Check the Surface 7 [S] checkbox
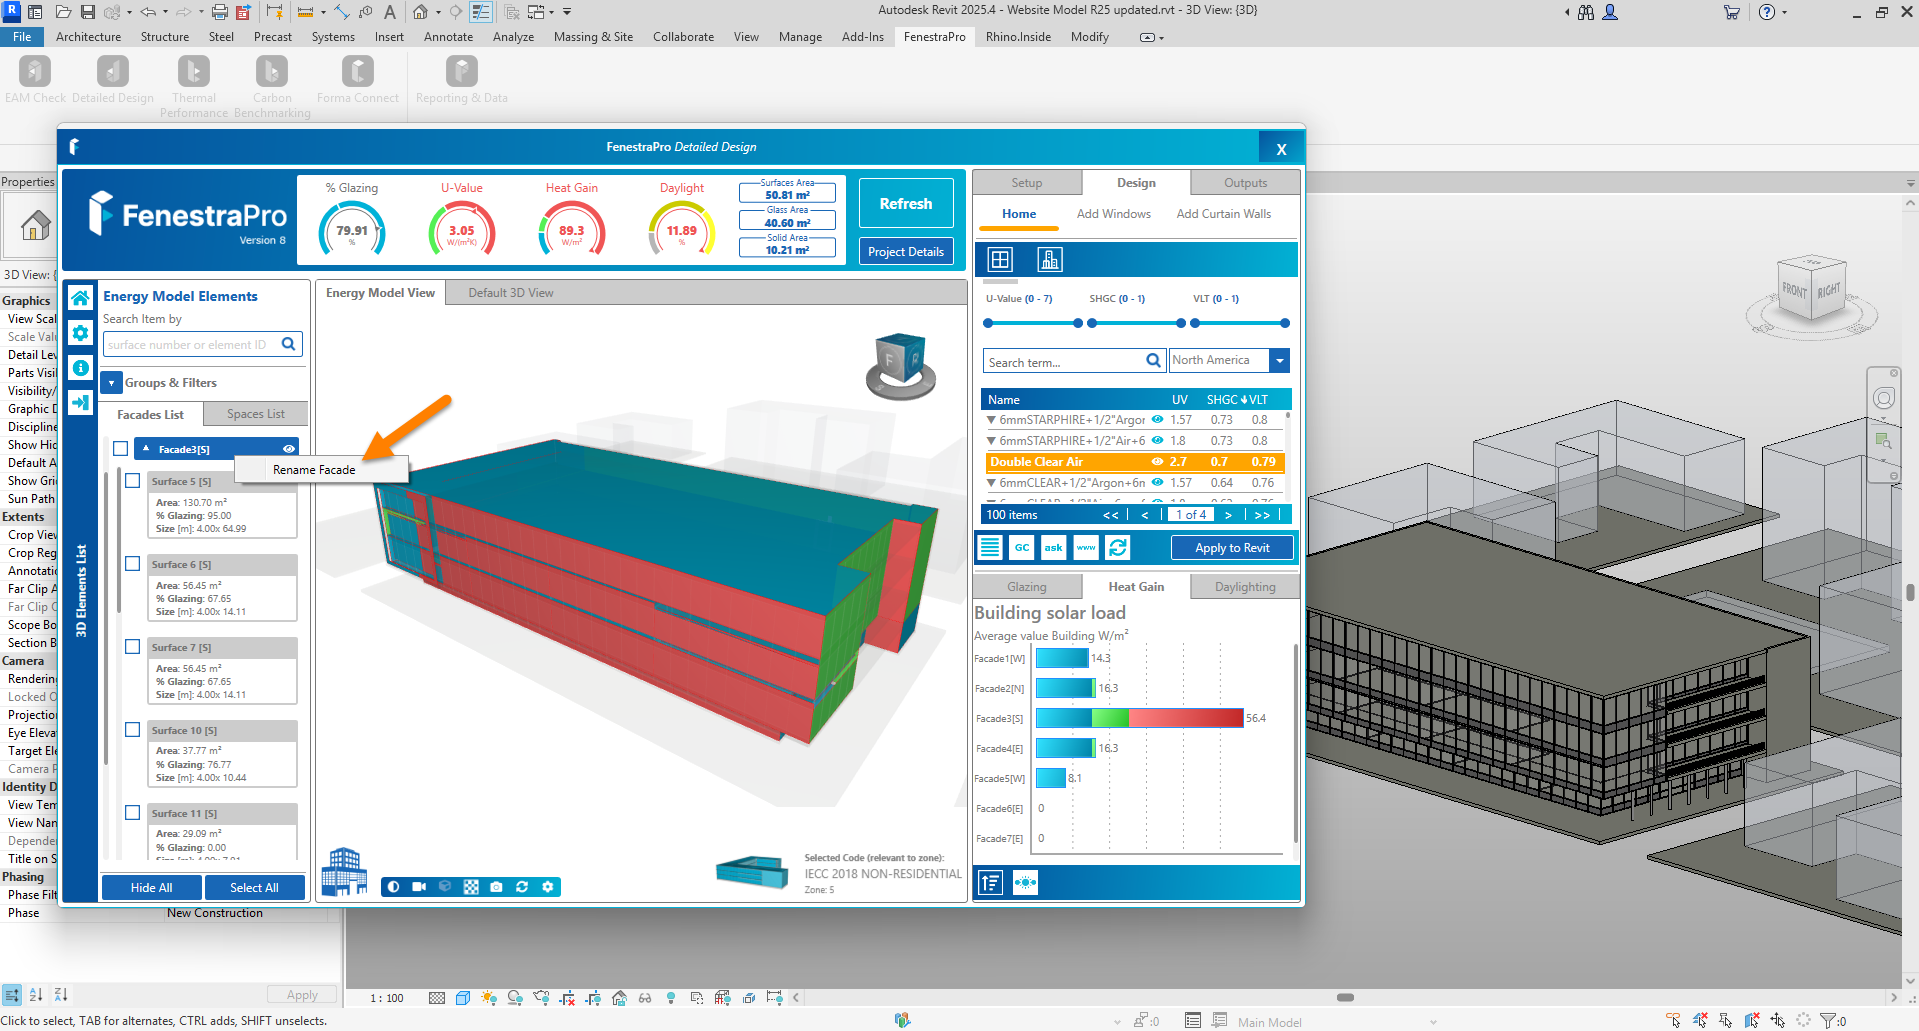This screenshot has height=1031, width=1919. [x=132, y=647]
